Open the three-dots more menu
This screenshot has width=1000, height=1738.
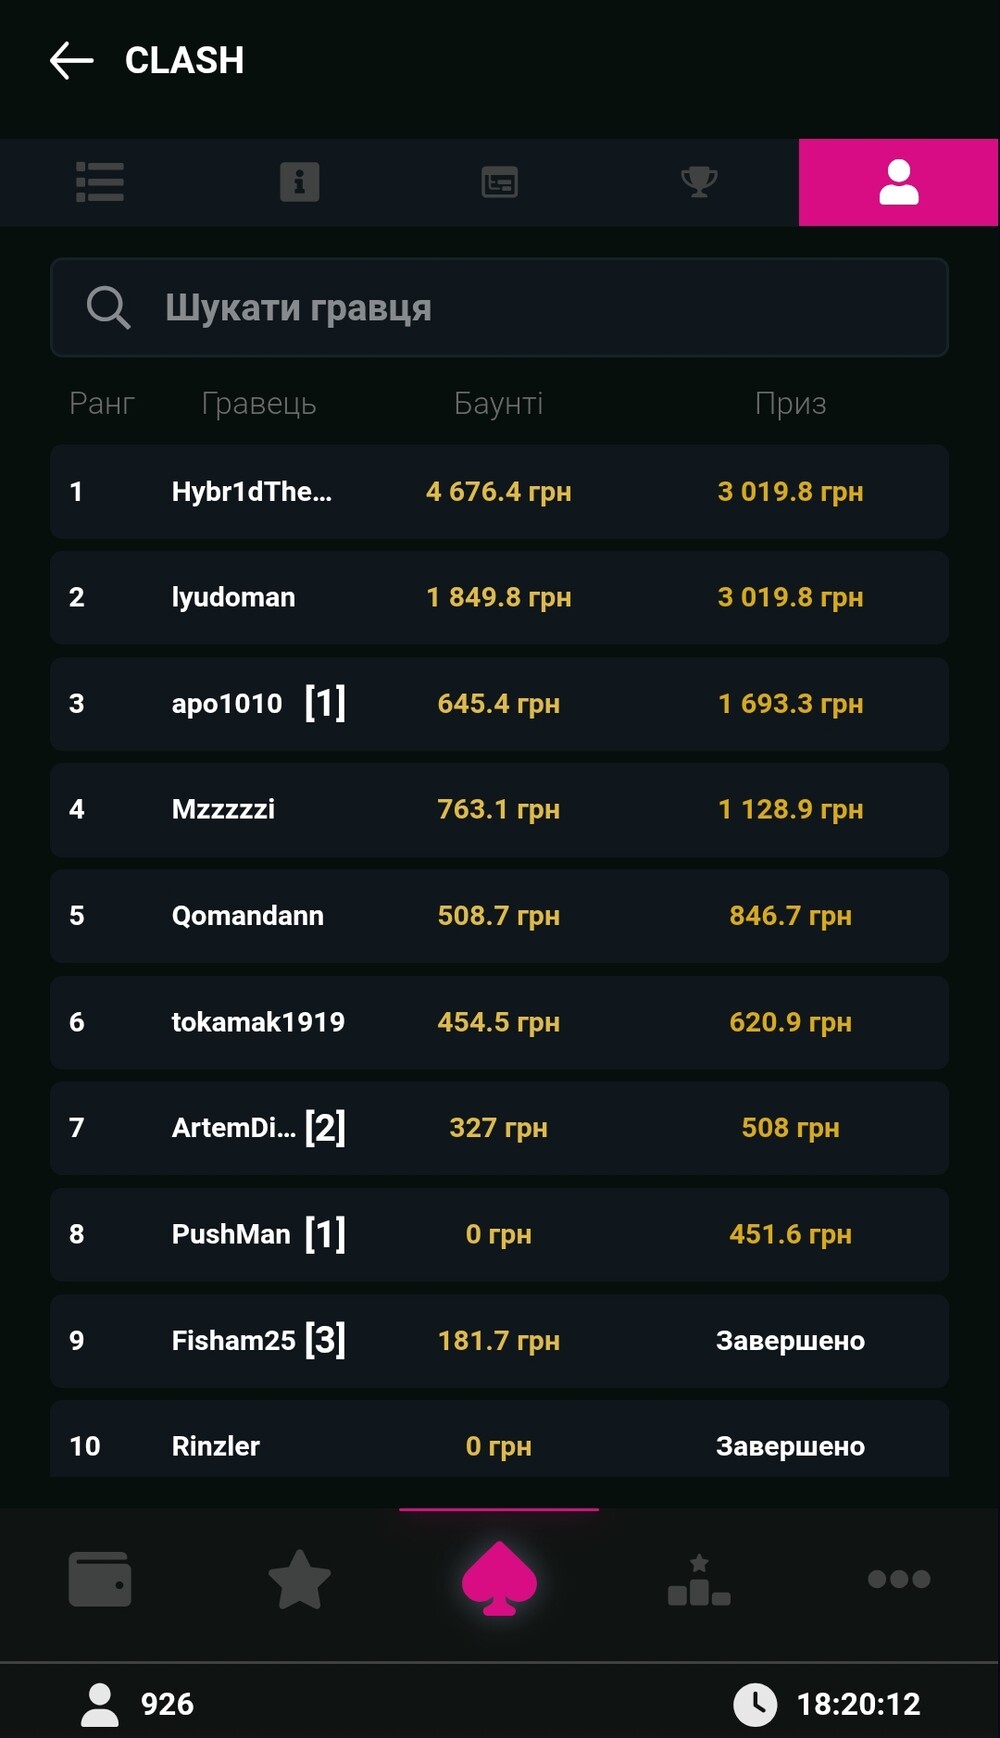point(898,1579)
